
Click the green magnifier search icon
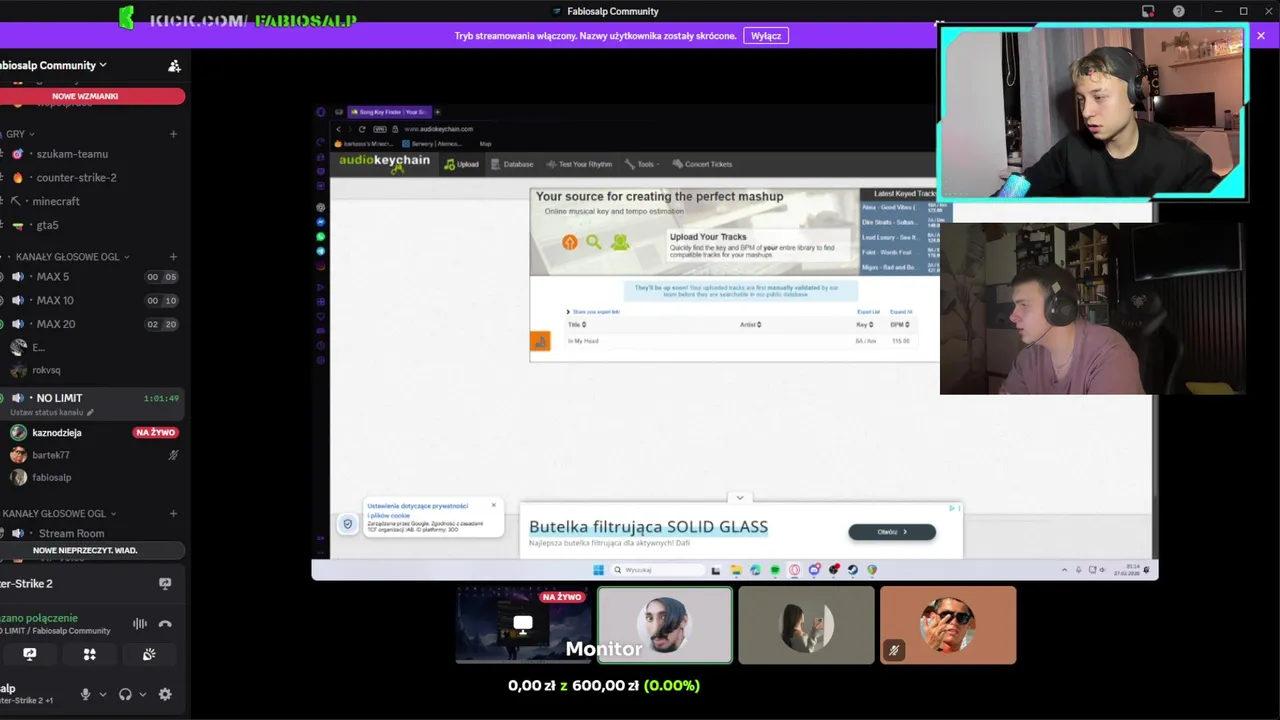click(x=594, y=242)
